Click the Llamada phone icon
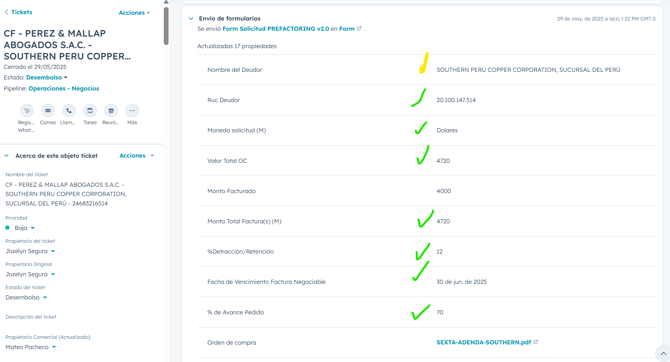Image resolution: width=670 pixels, height=362 pixels. tap(69, 111)
